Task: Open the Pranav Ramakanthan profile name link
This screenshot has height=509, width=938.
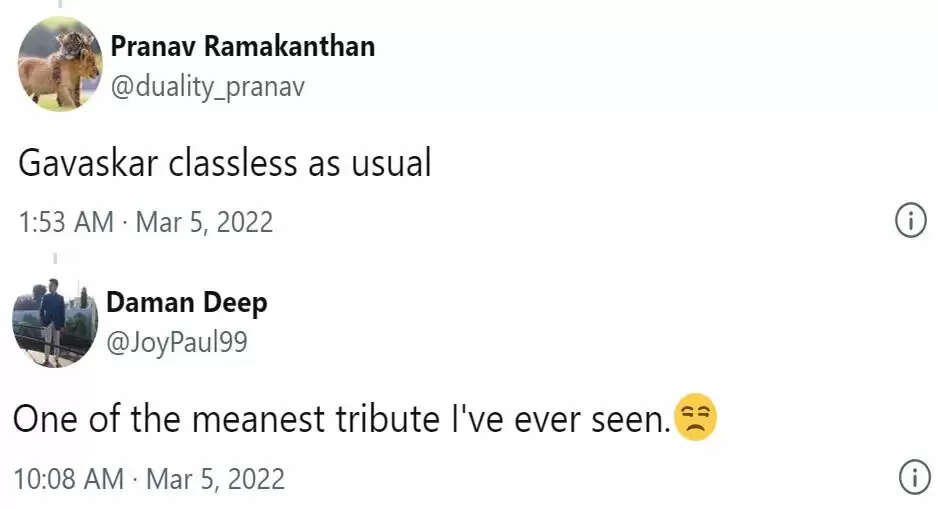Action: tap(242, 46)
